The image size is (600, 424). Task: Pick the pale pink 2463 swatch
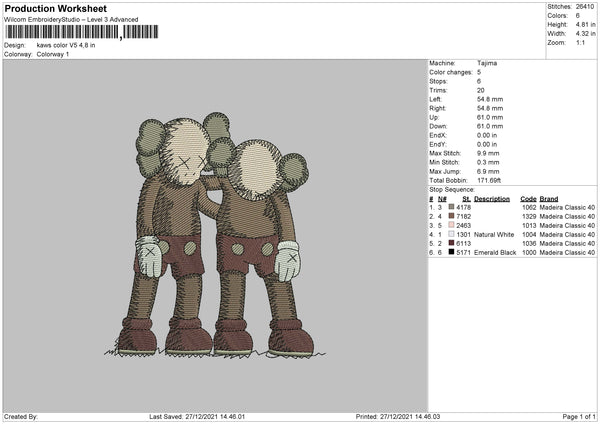[x=451, y=225]
